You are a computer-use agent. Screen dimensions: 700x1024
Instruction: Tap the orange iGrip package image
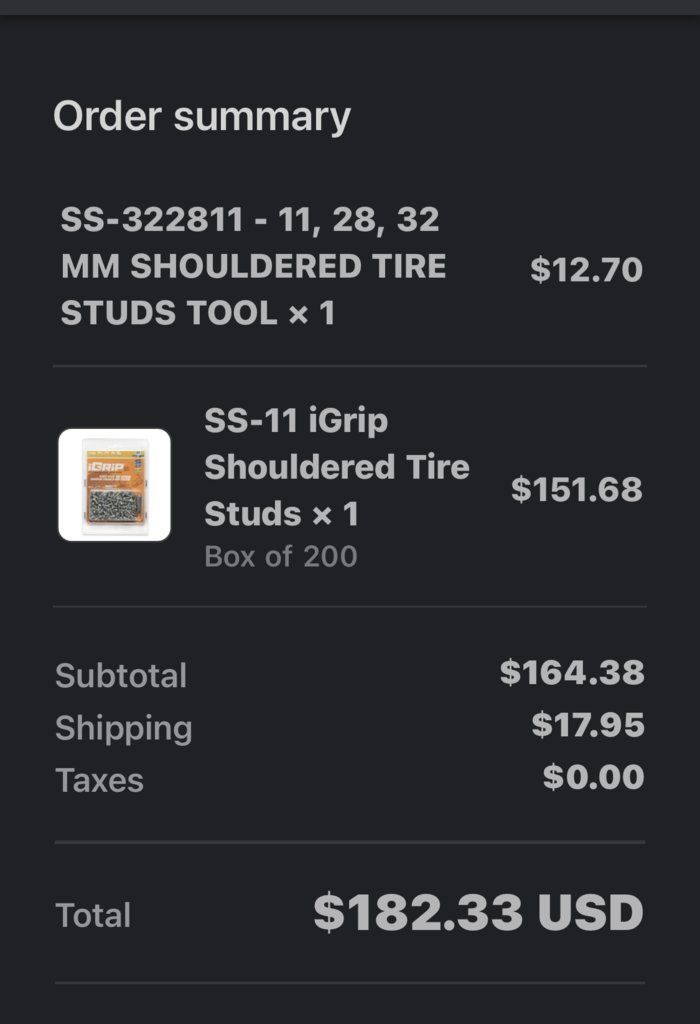[115, 485]
